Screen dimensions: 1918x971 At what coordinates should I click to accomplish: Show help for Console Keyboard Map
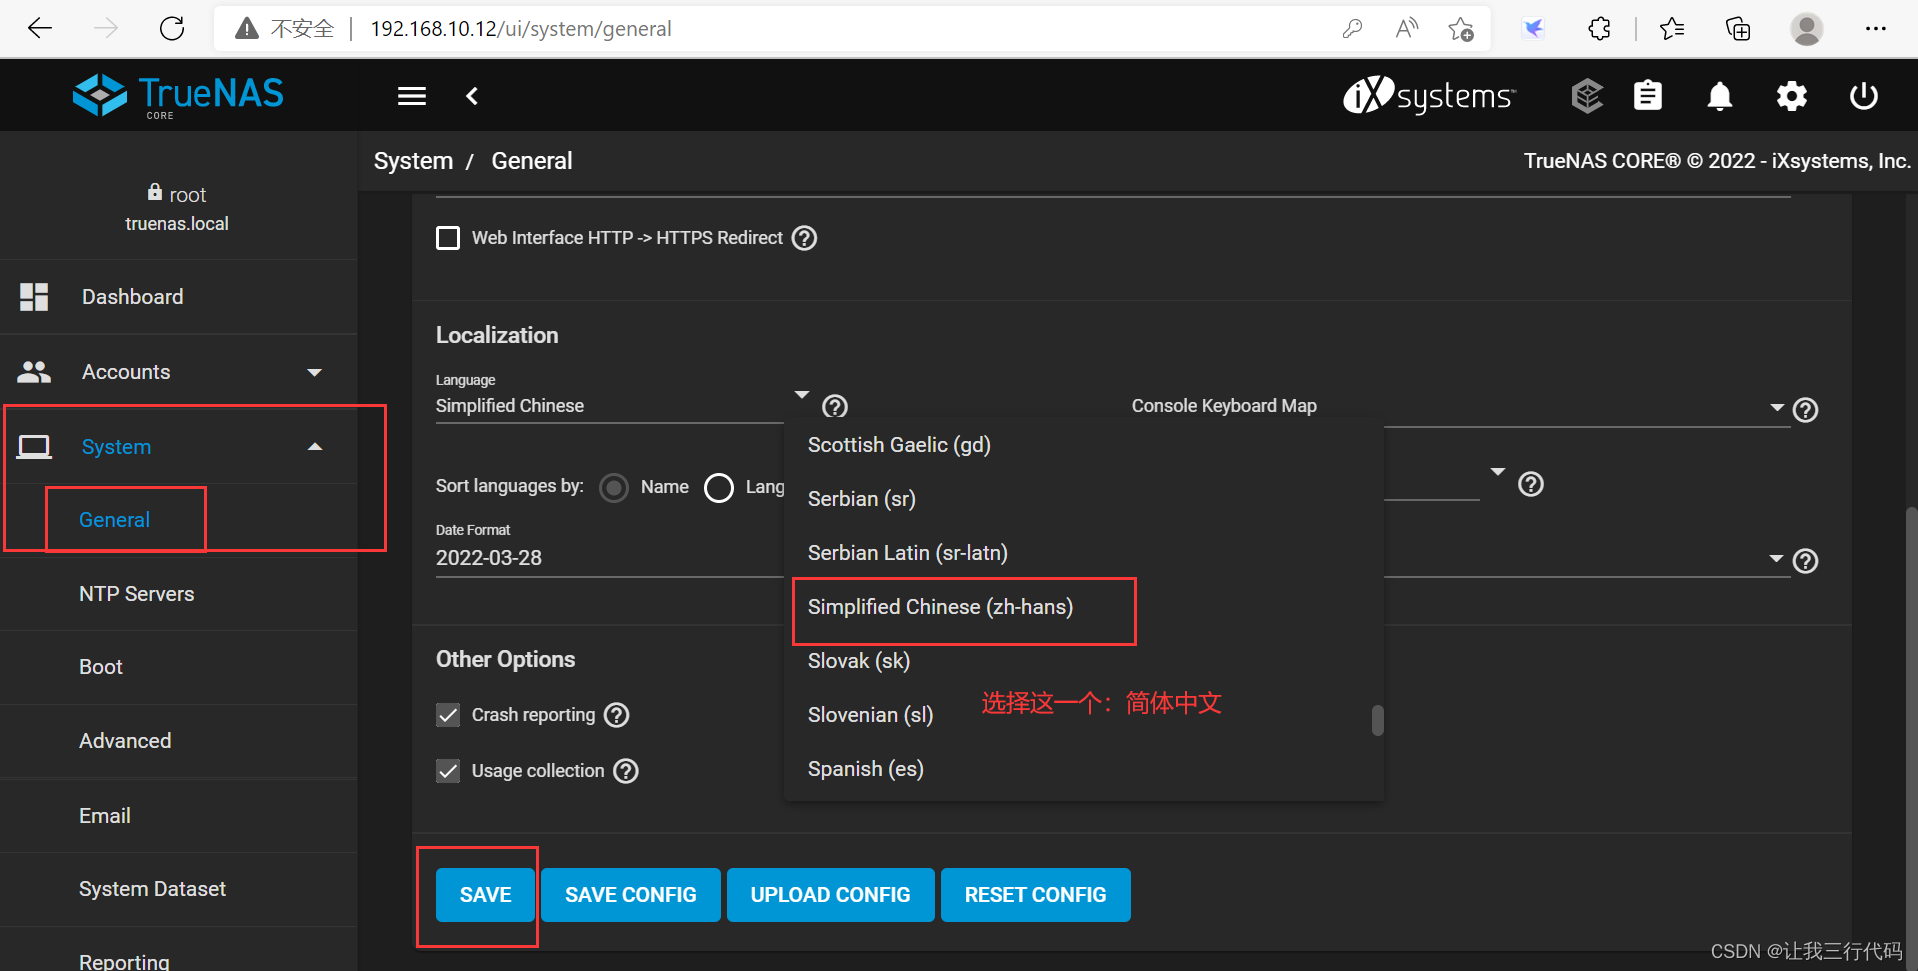(x=1805, y=410)
